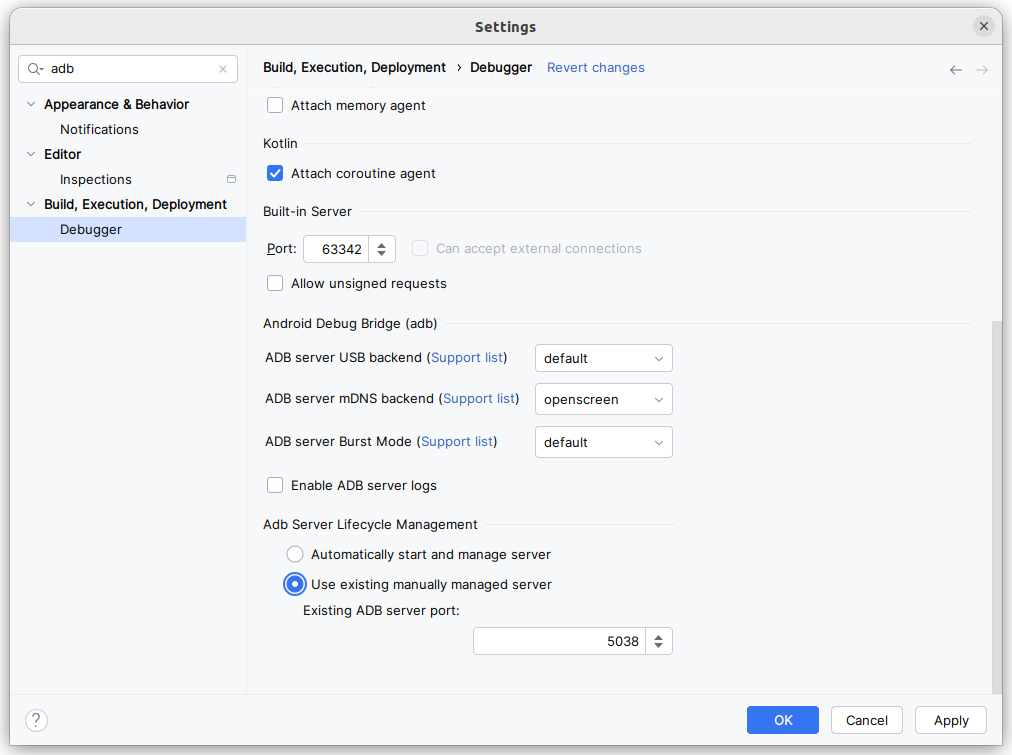
Task: Go back to previous settings page
Action: (956, 70)
